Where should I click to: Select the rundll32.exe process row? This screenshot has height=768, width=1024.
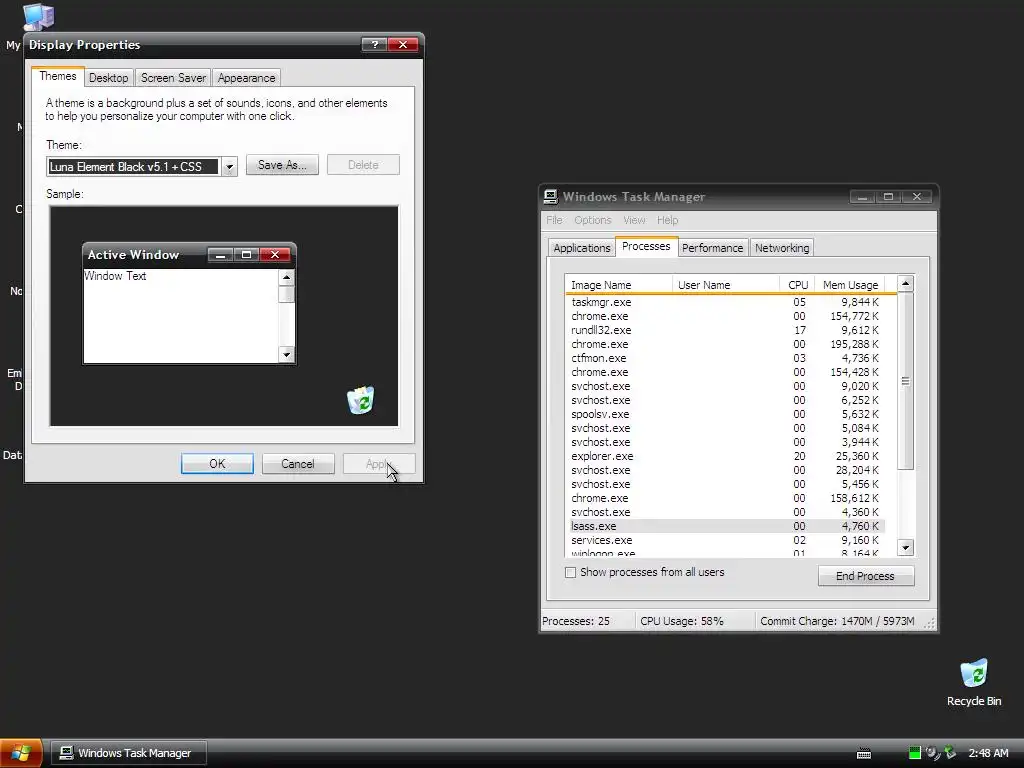point(725,330)
